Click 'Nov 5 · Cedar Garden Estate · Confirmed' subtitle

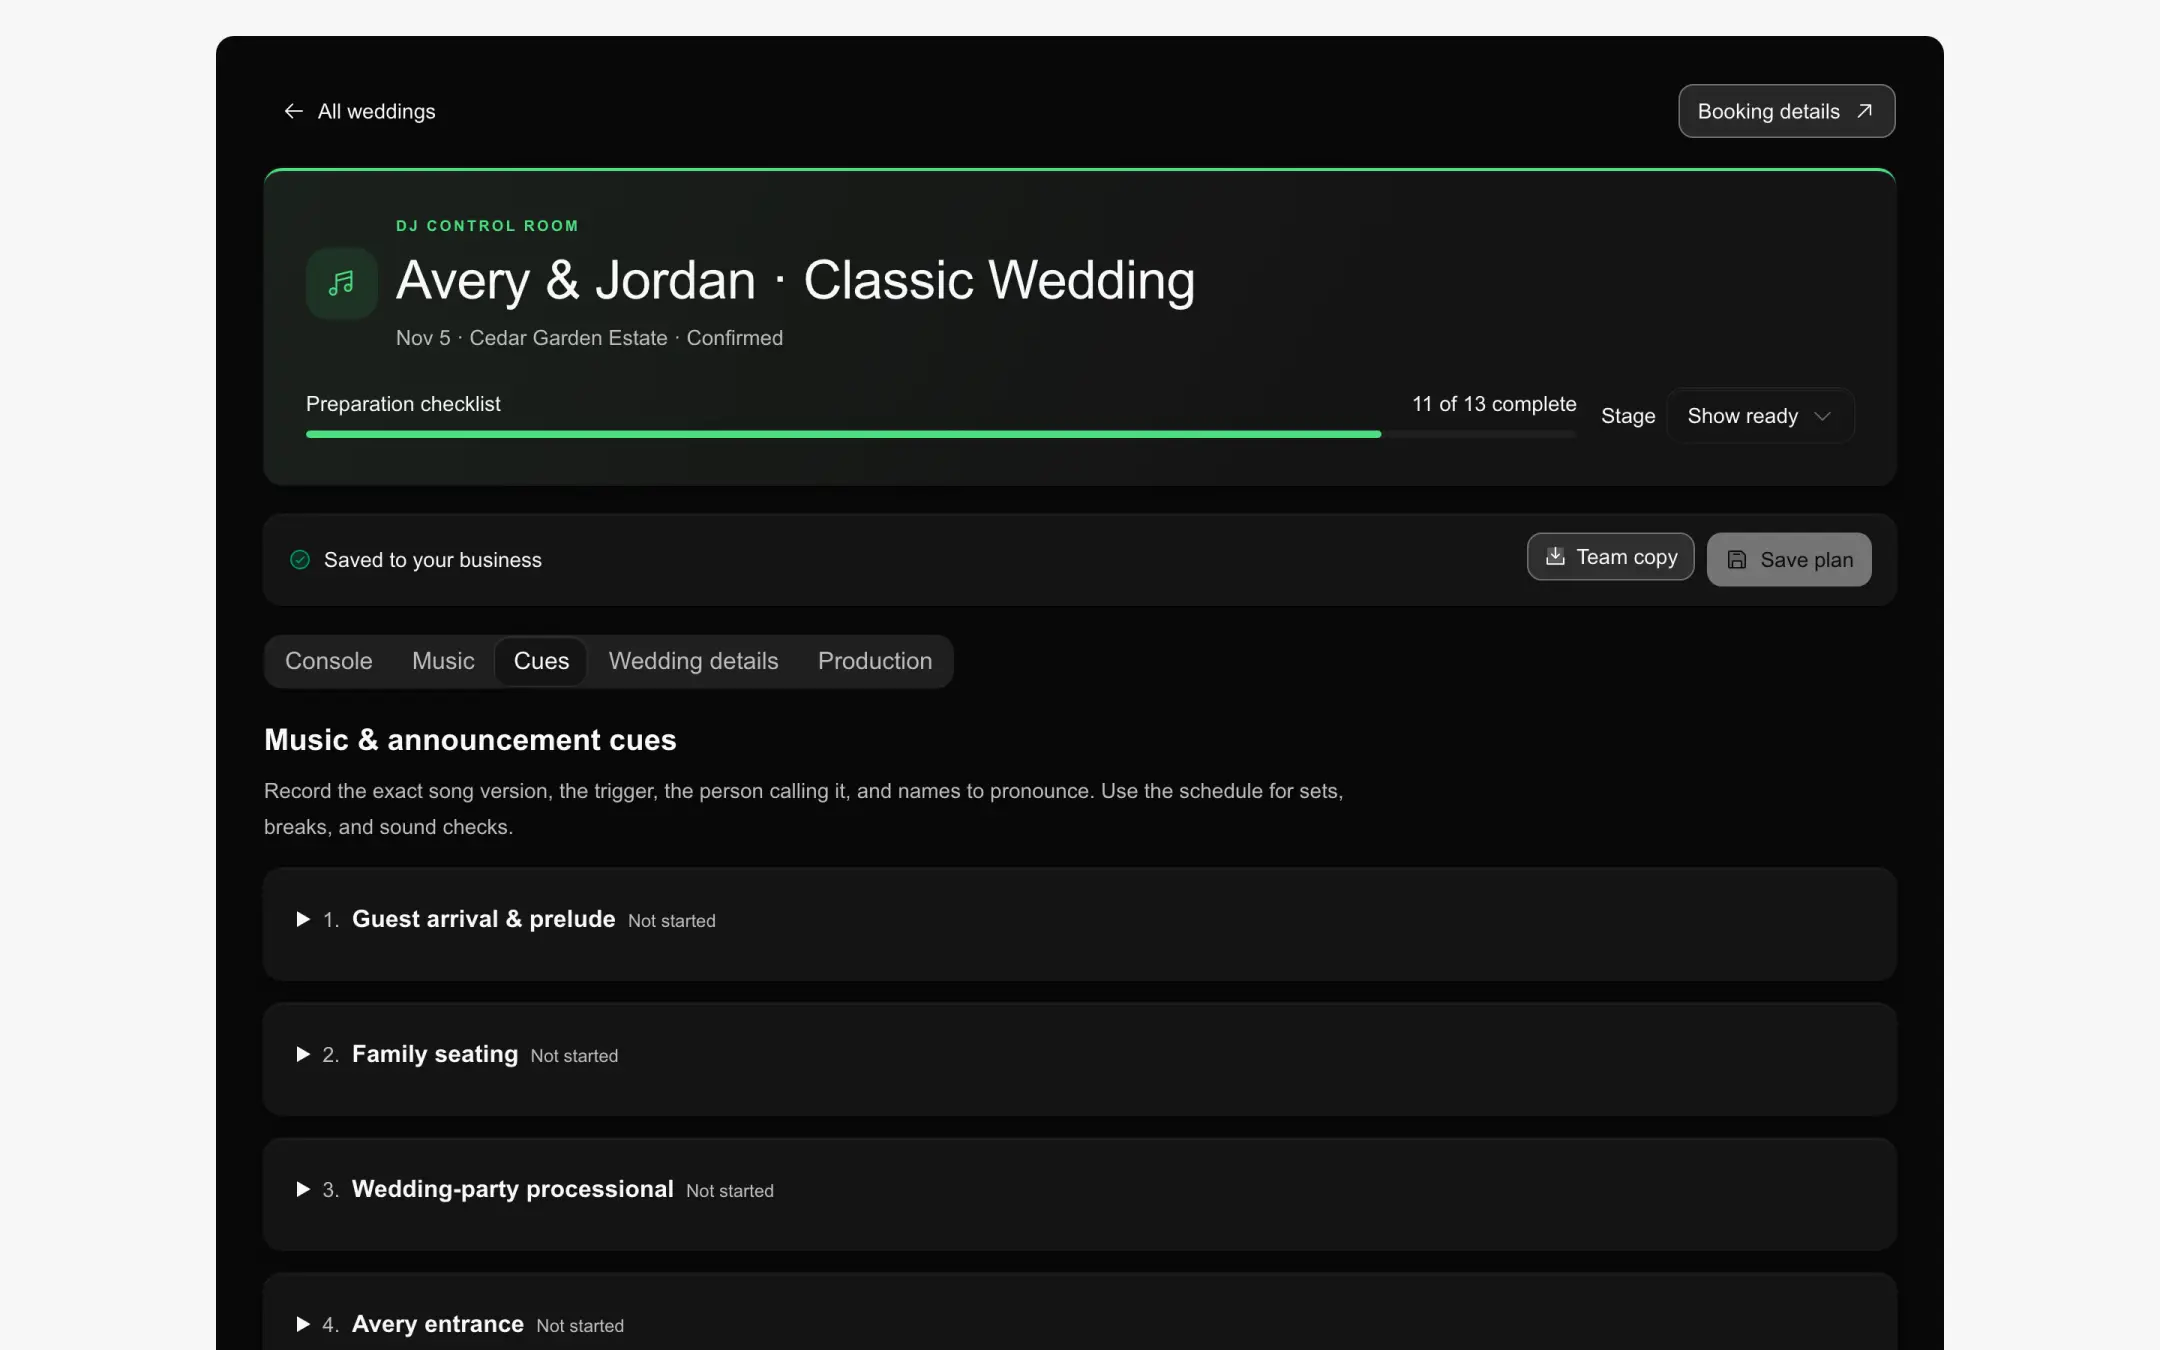click(x=589, y=338)
